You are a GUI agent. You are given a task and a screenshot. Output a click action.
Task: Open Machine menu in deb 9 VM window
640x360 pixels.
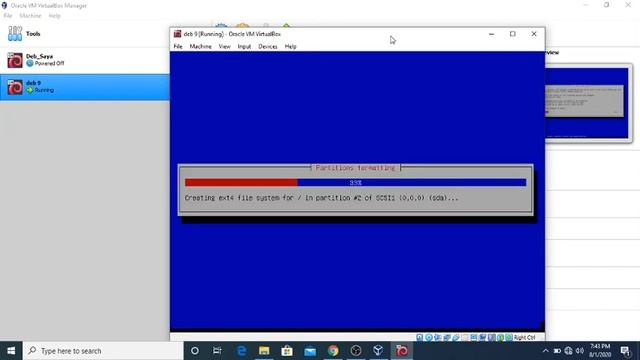click(200, 47)
